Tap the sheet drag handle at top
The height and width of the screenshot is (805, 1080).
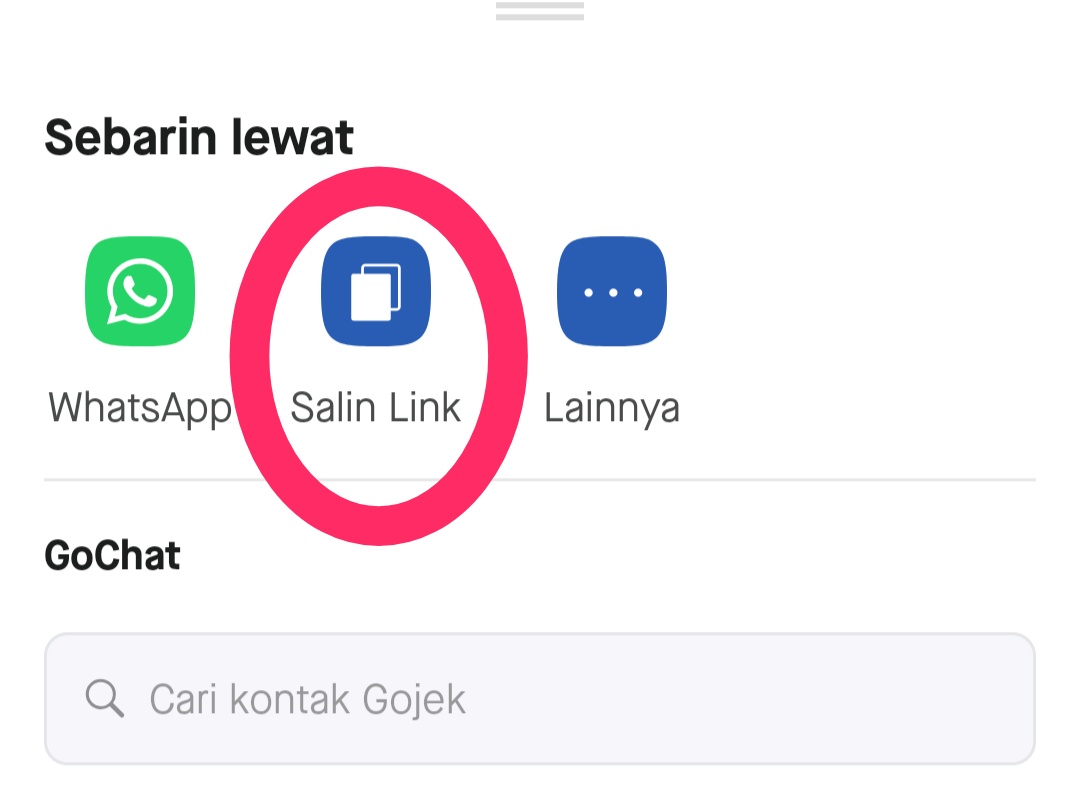(540, 11)
